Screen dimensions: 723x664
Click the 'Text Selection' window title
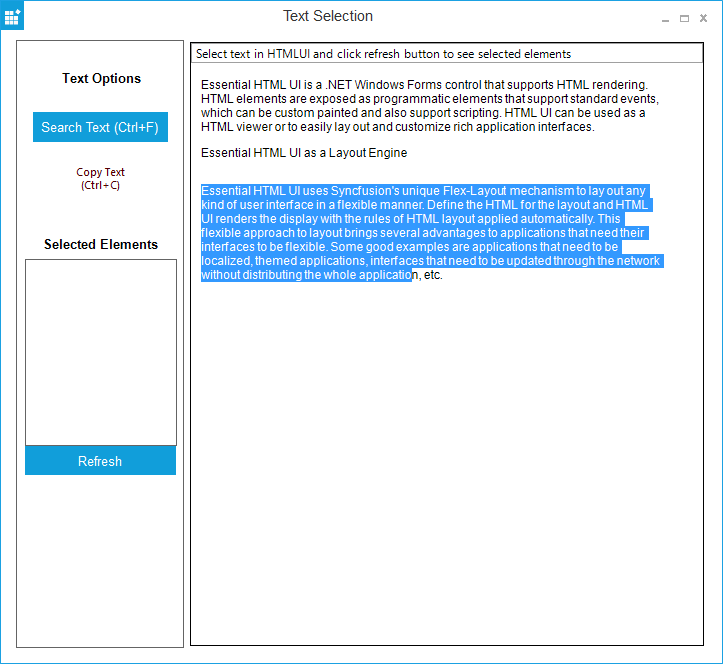[x=328, y=16]
